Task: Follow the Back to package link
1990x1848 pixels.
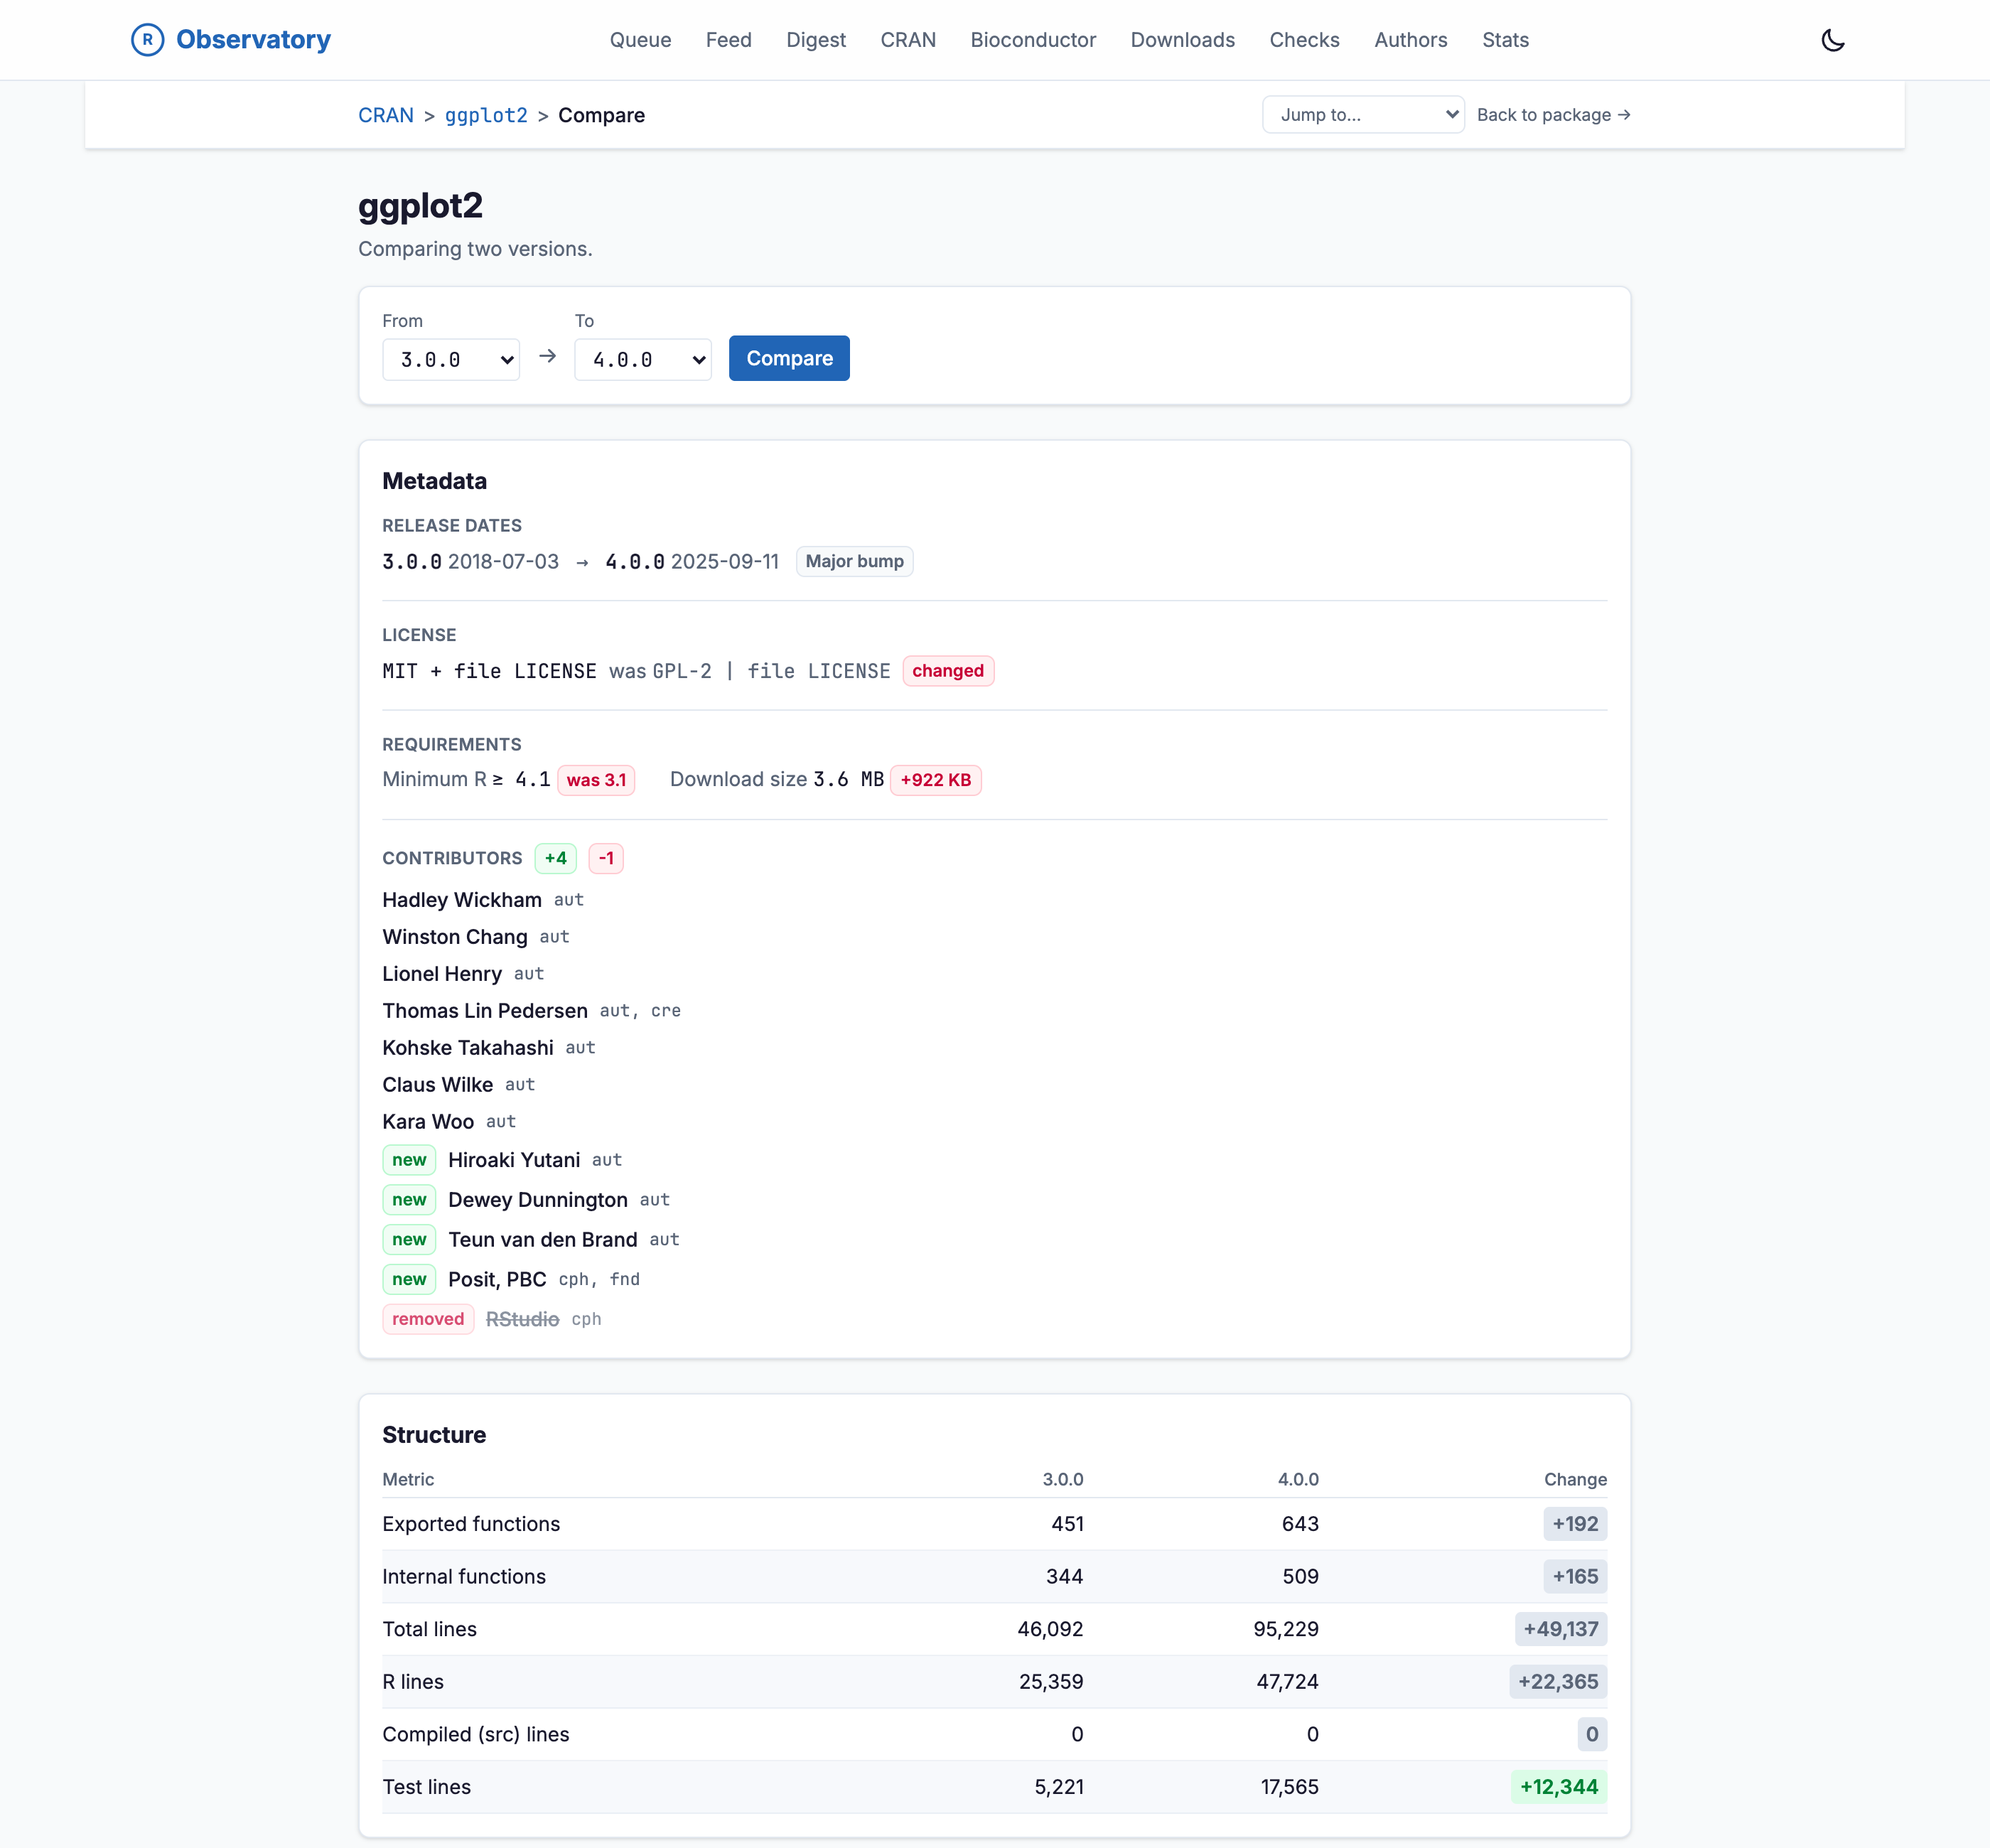Action: click(1553, 115)
